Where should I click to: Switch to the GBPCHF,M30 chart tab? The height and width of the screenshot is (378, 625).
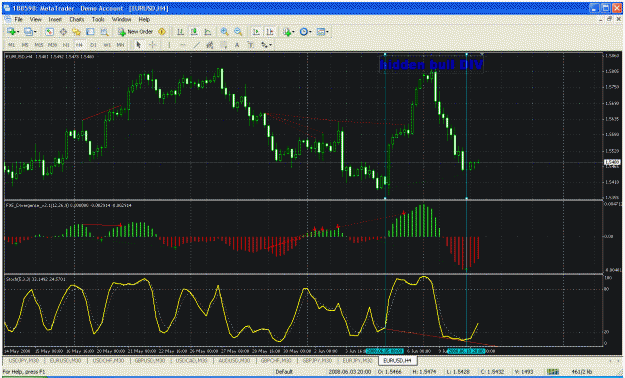point(276,360)
